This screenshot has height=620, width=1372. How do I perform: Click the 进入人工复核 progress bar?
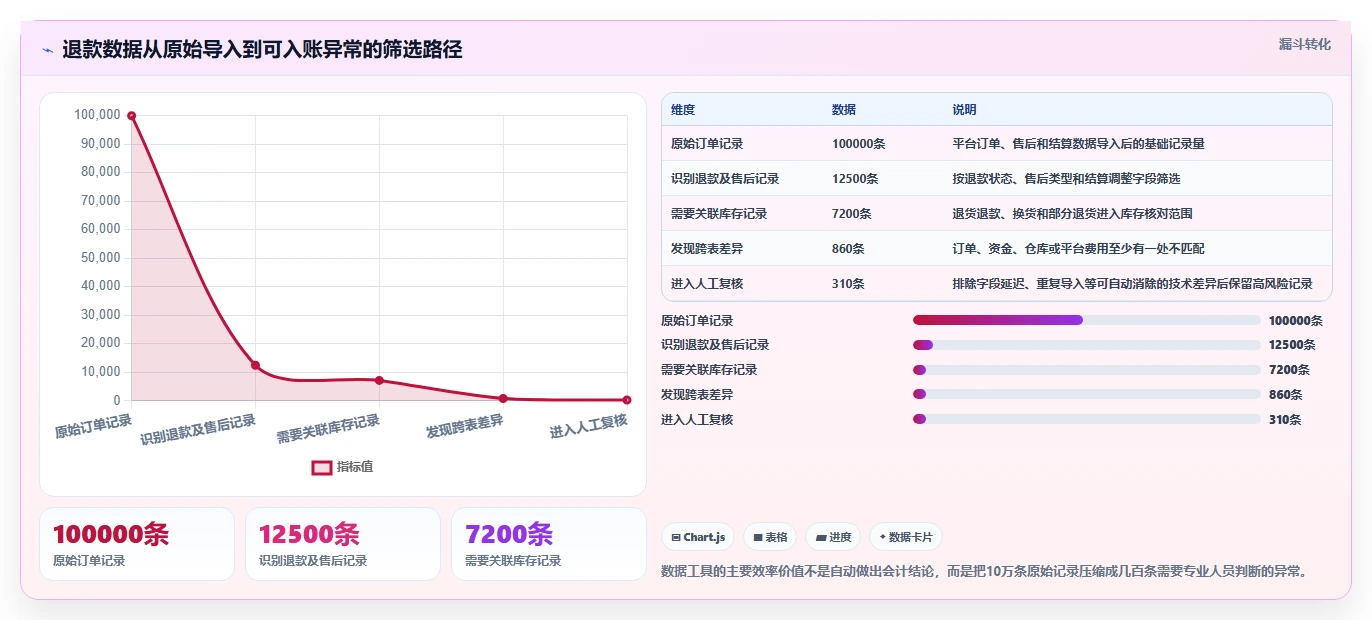[x=1086, y=419]
